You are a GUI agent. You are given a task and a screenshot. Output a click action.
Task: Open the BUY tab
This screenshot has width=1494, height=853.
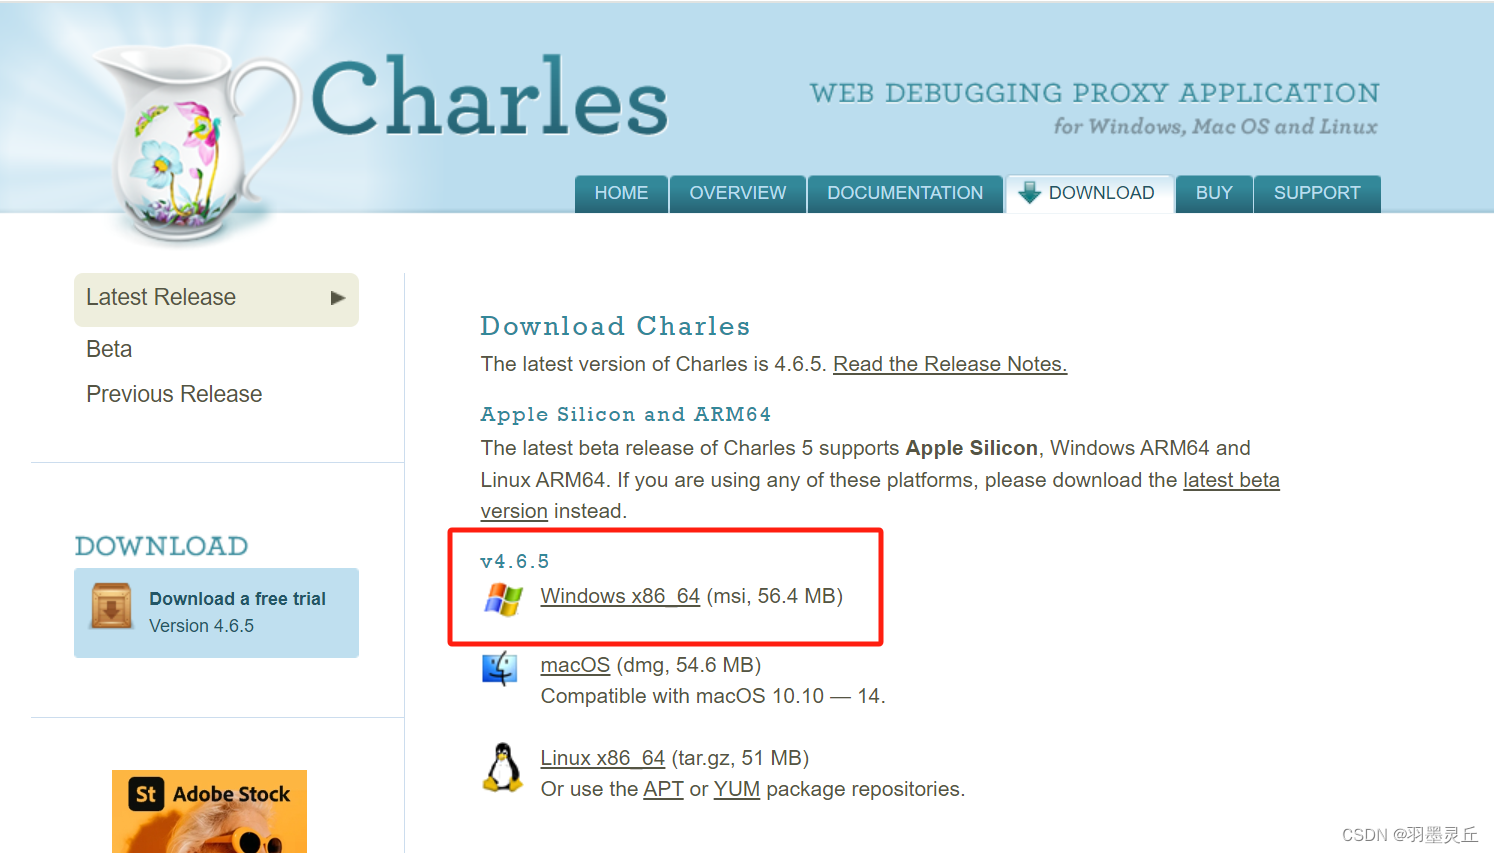pyautogui.click(x=1214, y=193)
